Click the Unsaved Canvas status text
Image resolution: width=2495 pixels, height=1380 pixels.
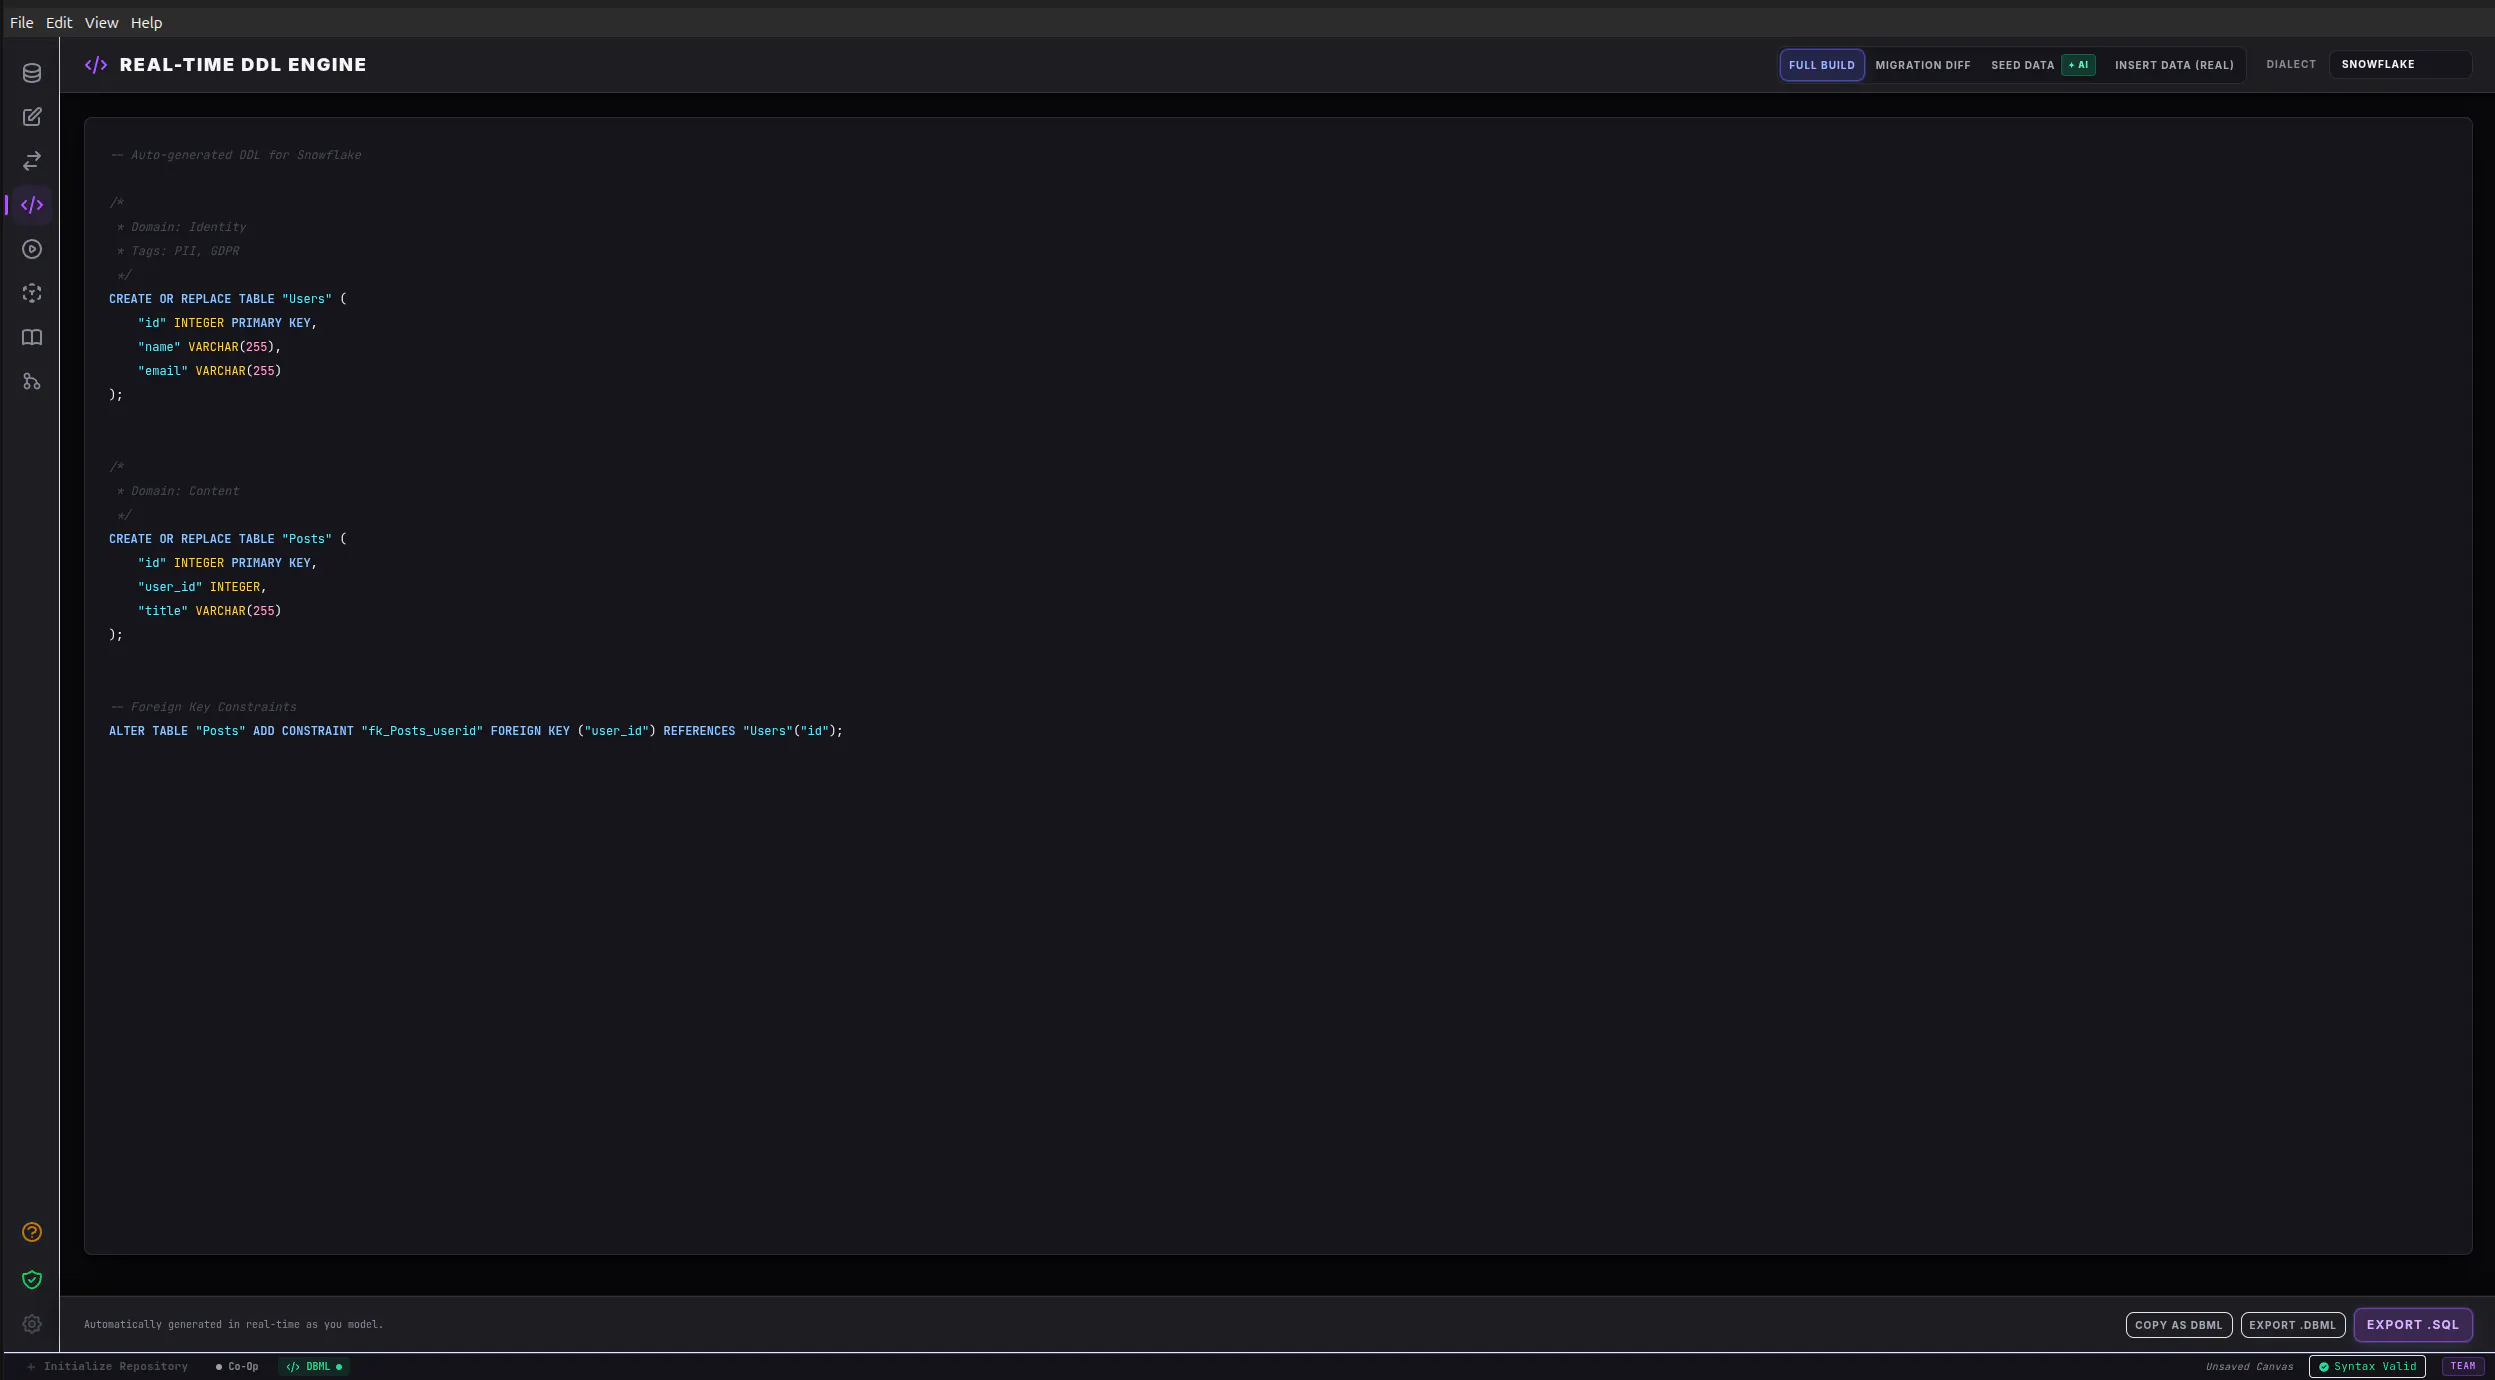(2249, 1366)
